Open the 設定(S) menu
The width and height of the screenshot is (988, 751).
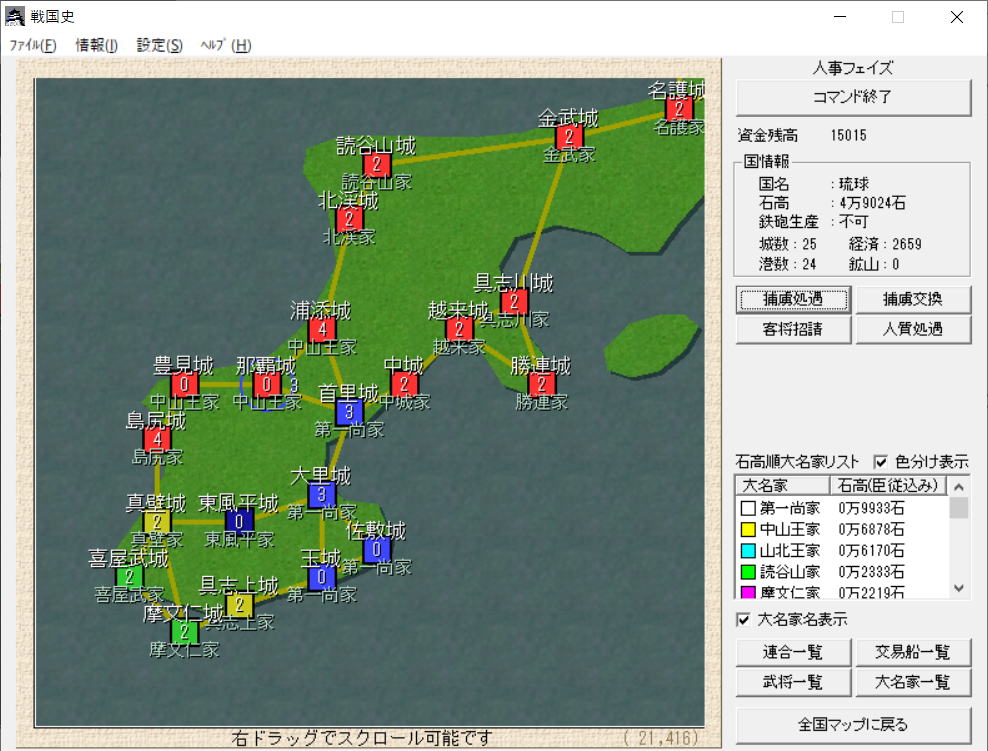pyautogui.click(x=160, y=45)
